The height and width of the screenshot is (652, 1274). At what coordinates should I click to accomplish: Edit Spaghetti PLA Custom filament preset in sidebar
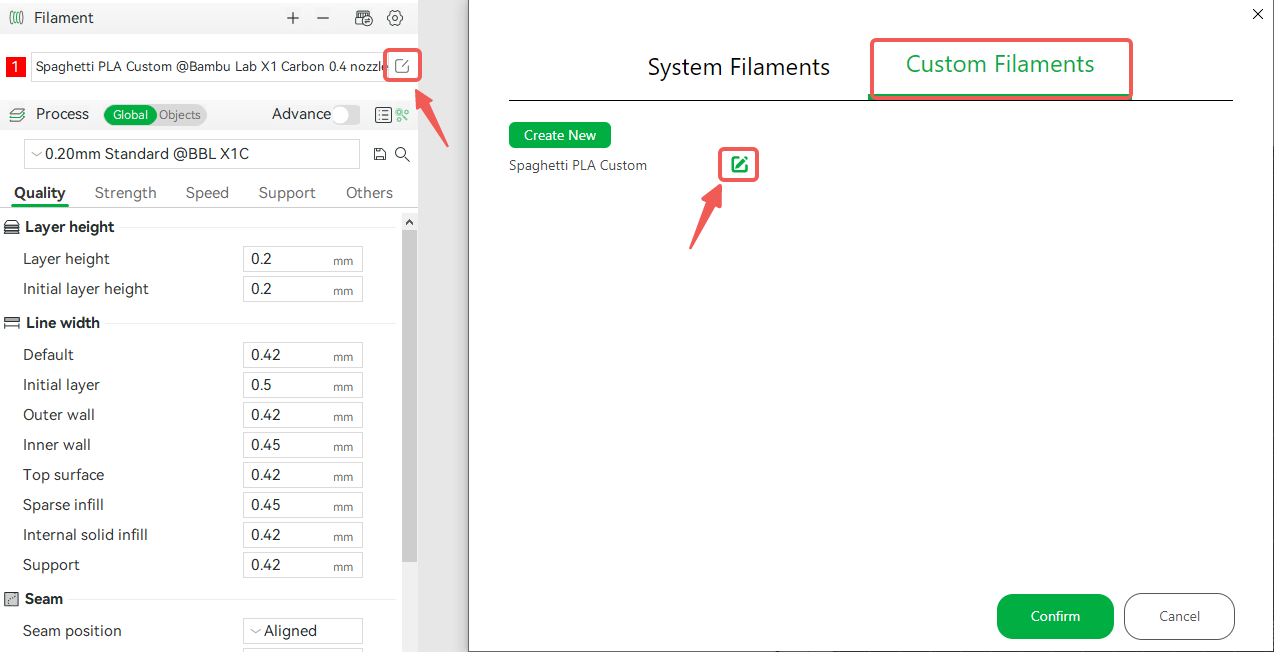click(x=402, y=66)
